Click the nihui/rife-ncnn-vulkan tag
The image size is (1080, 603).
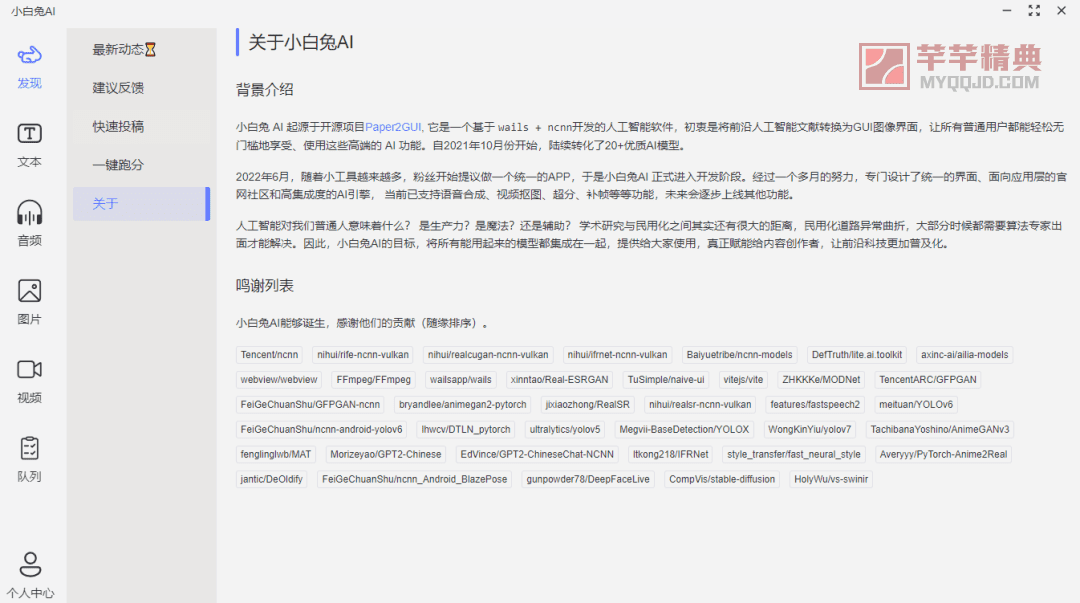point(363,355)
